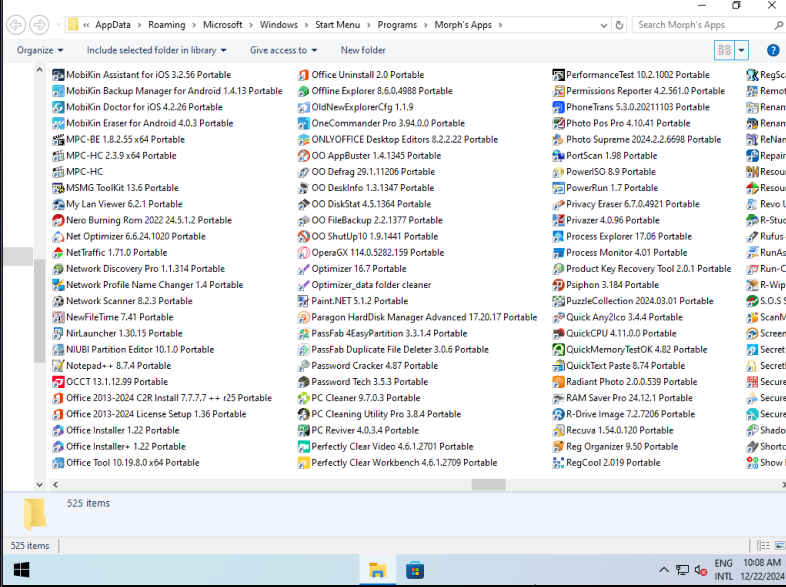The width and height of the screenshot is (786, 587).
Task: Select the Office Tool 10.19.8.0 x64 icon
Action: pyautogui.click(x=58, y=462)
